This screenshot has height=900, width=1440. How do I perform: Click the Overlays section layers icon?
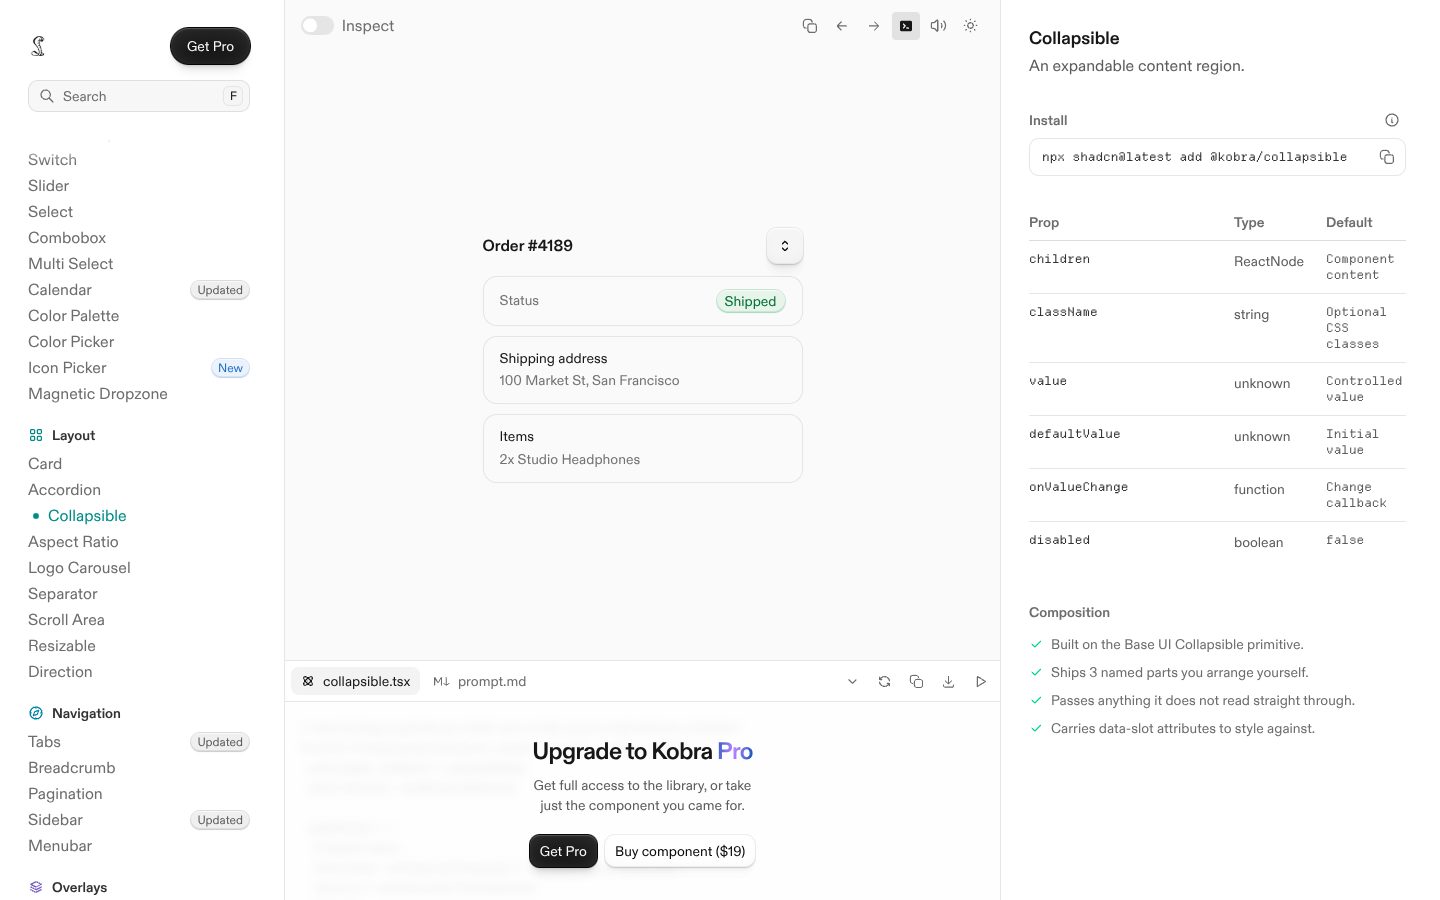tap(36, 888)
